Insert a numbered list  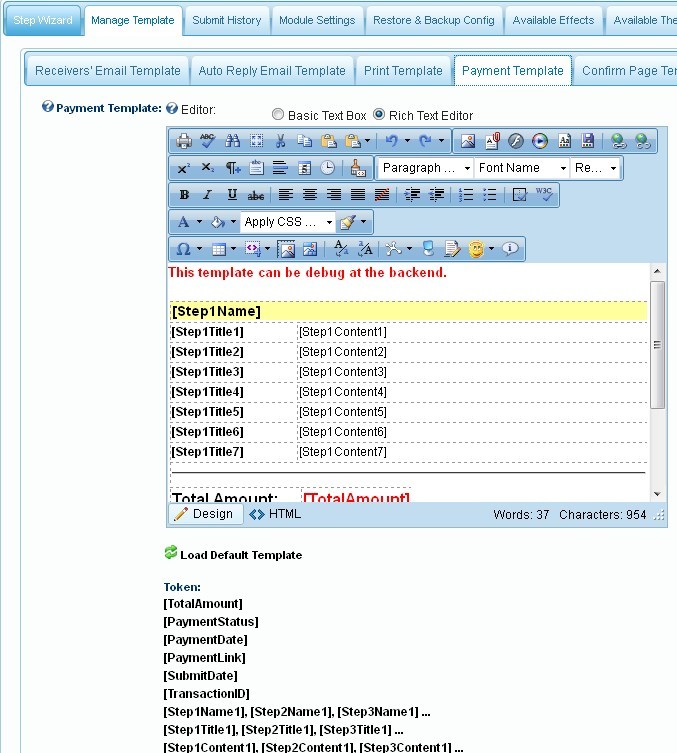[x=465, y=195]
